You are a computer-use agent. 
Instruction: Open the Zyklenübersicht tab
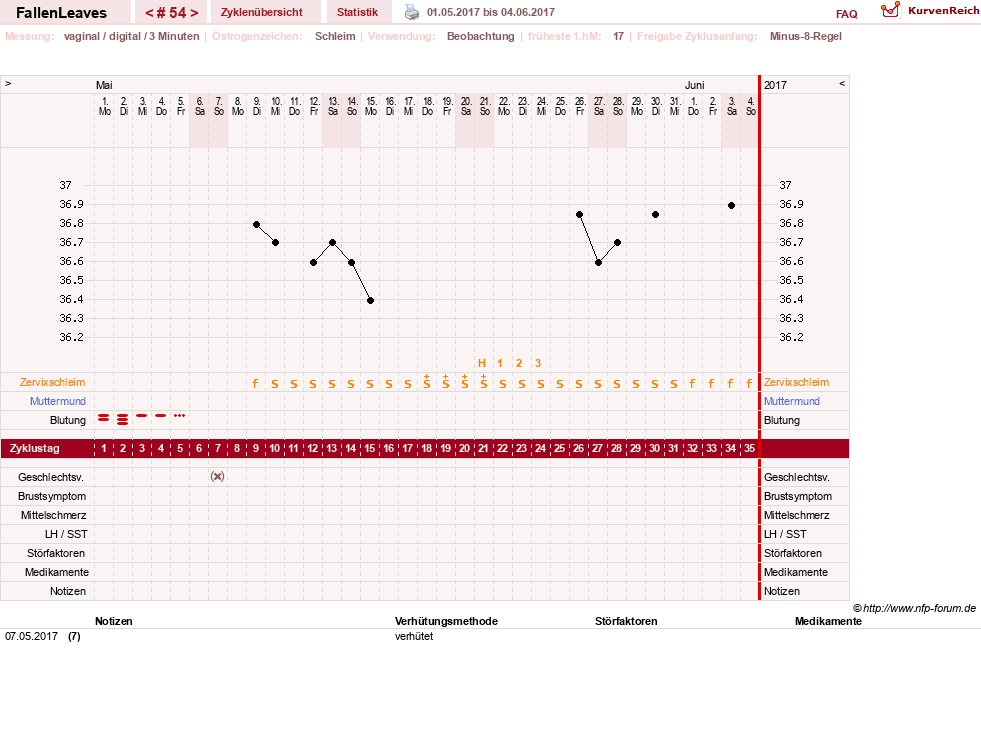pyautogui.click(x=262, y=12)
